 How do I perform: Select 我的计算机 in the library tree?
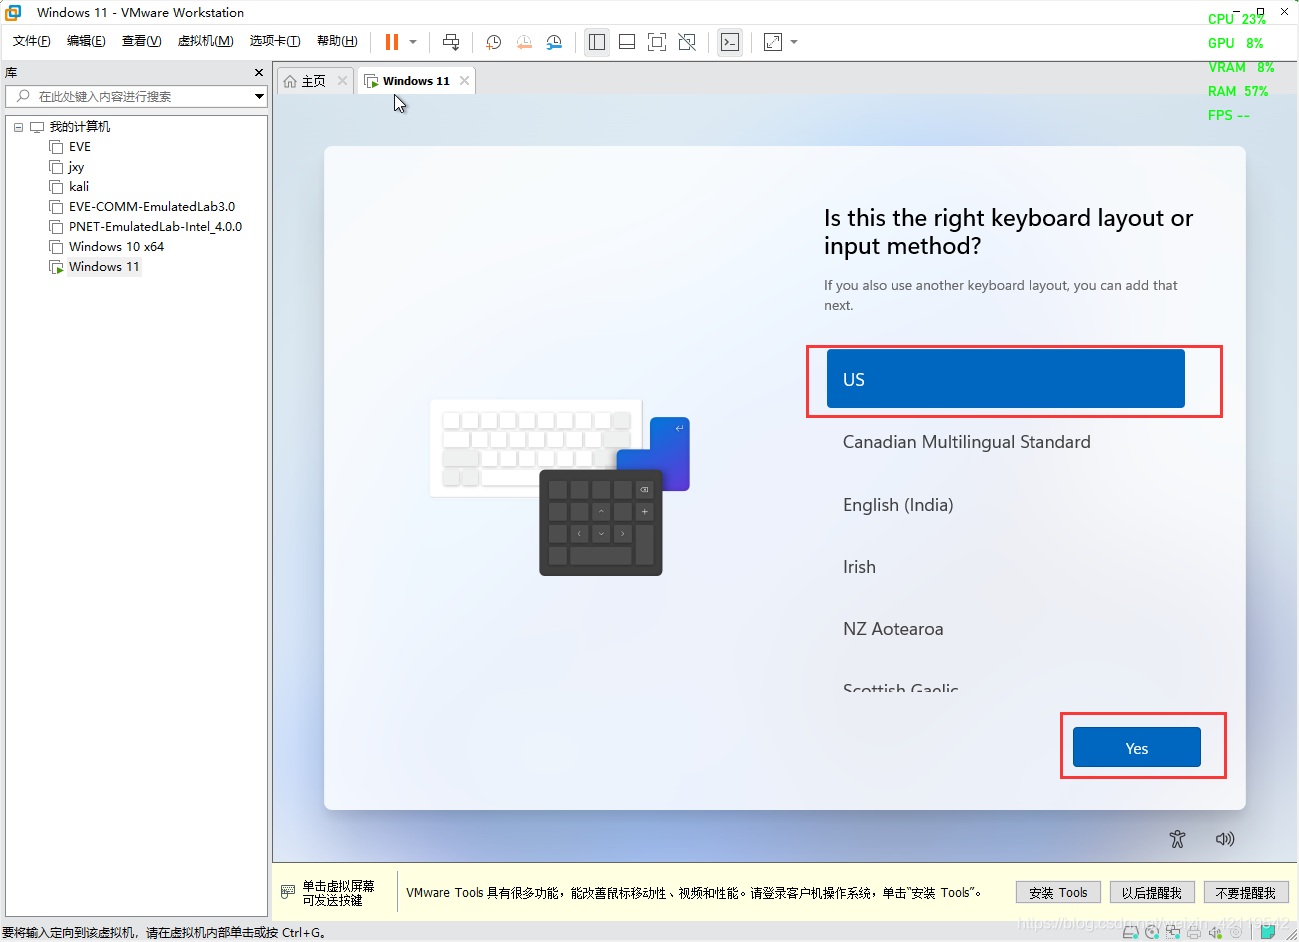[80, 127]
